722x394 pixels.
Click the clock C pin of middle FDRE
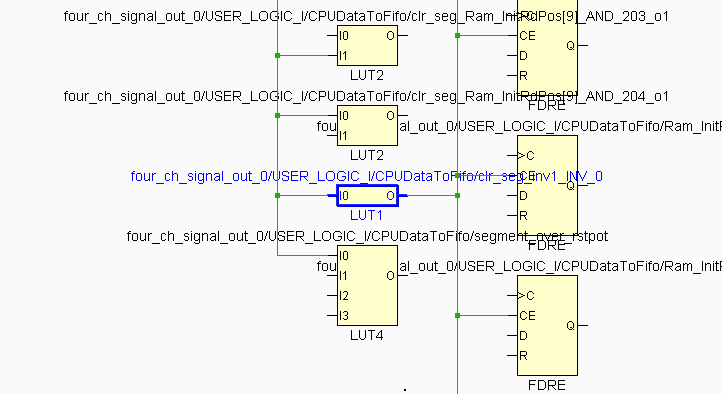point(526,156)
